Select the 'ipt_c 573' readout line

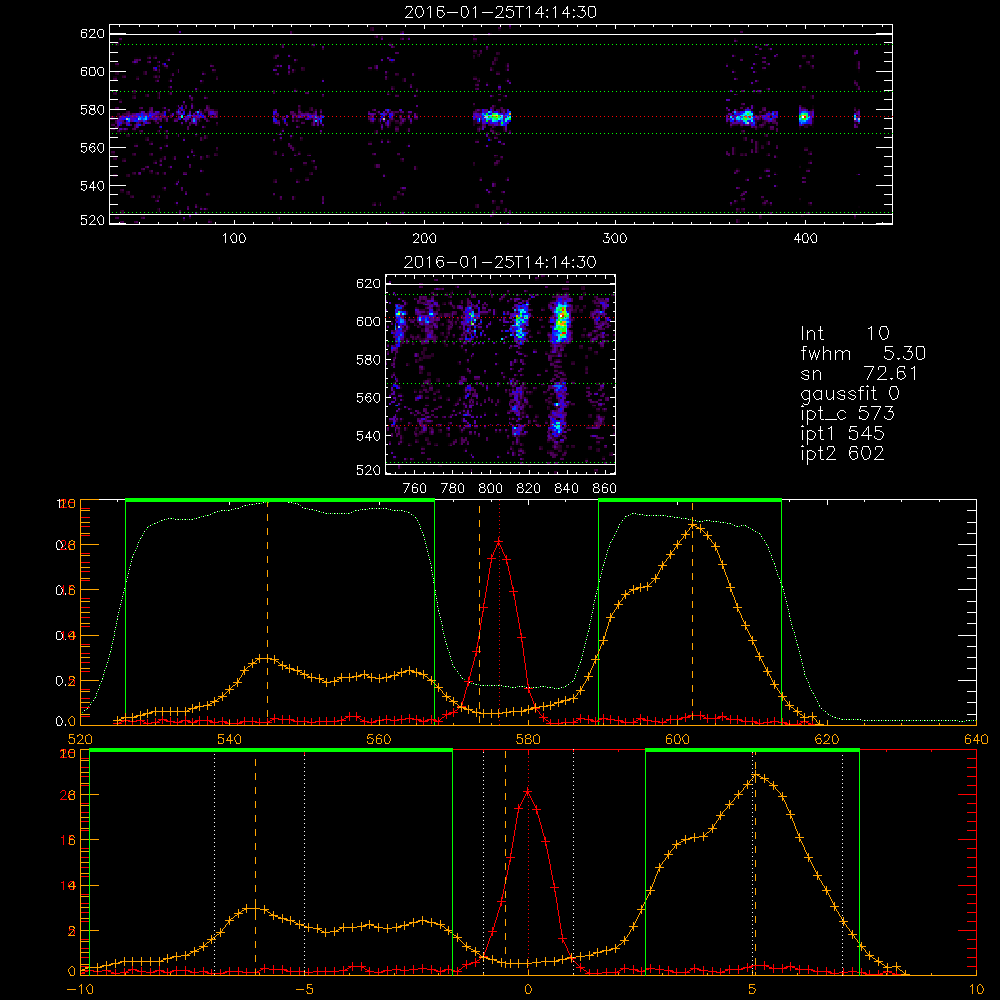(x=848, y=414)
